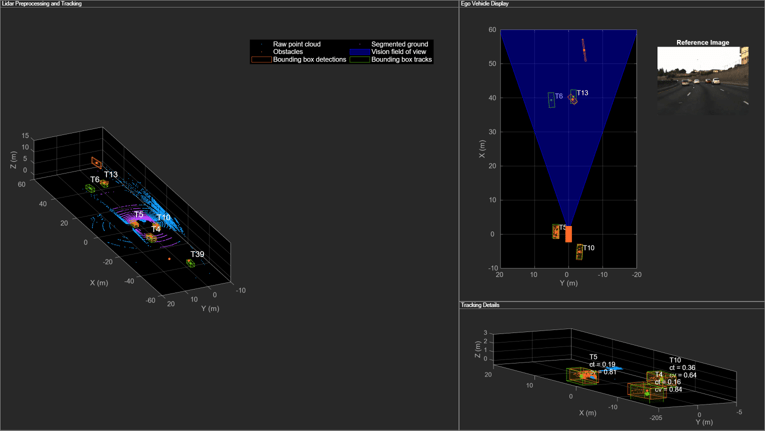Click T6 green track box in Ego Display
The image size is (765, 431).
(x=551, y=100)
